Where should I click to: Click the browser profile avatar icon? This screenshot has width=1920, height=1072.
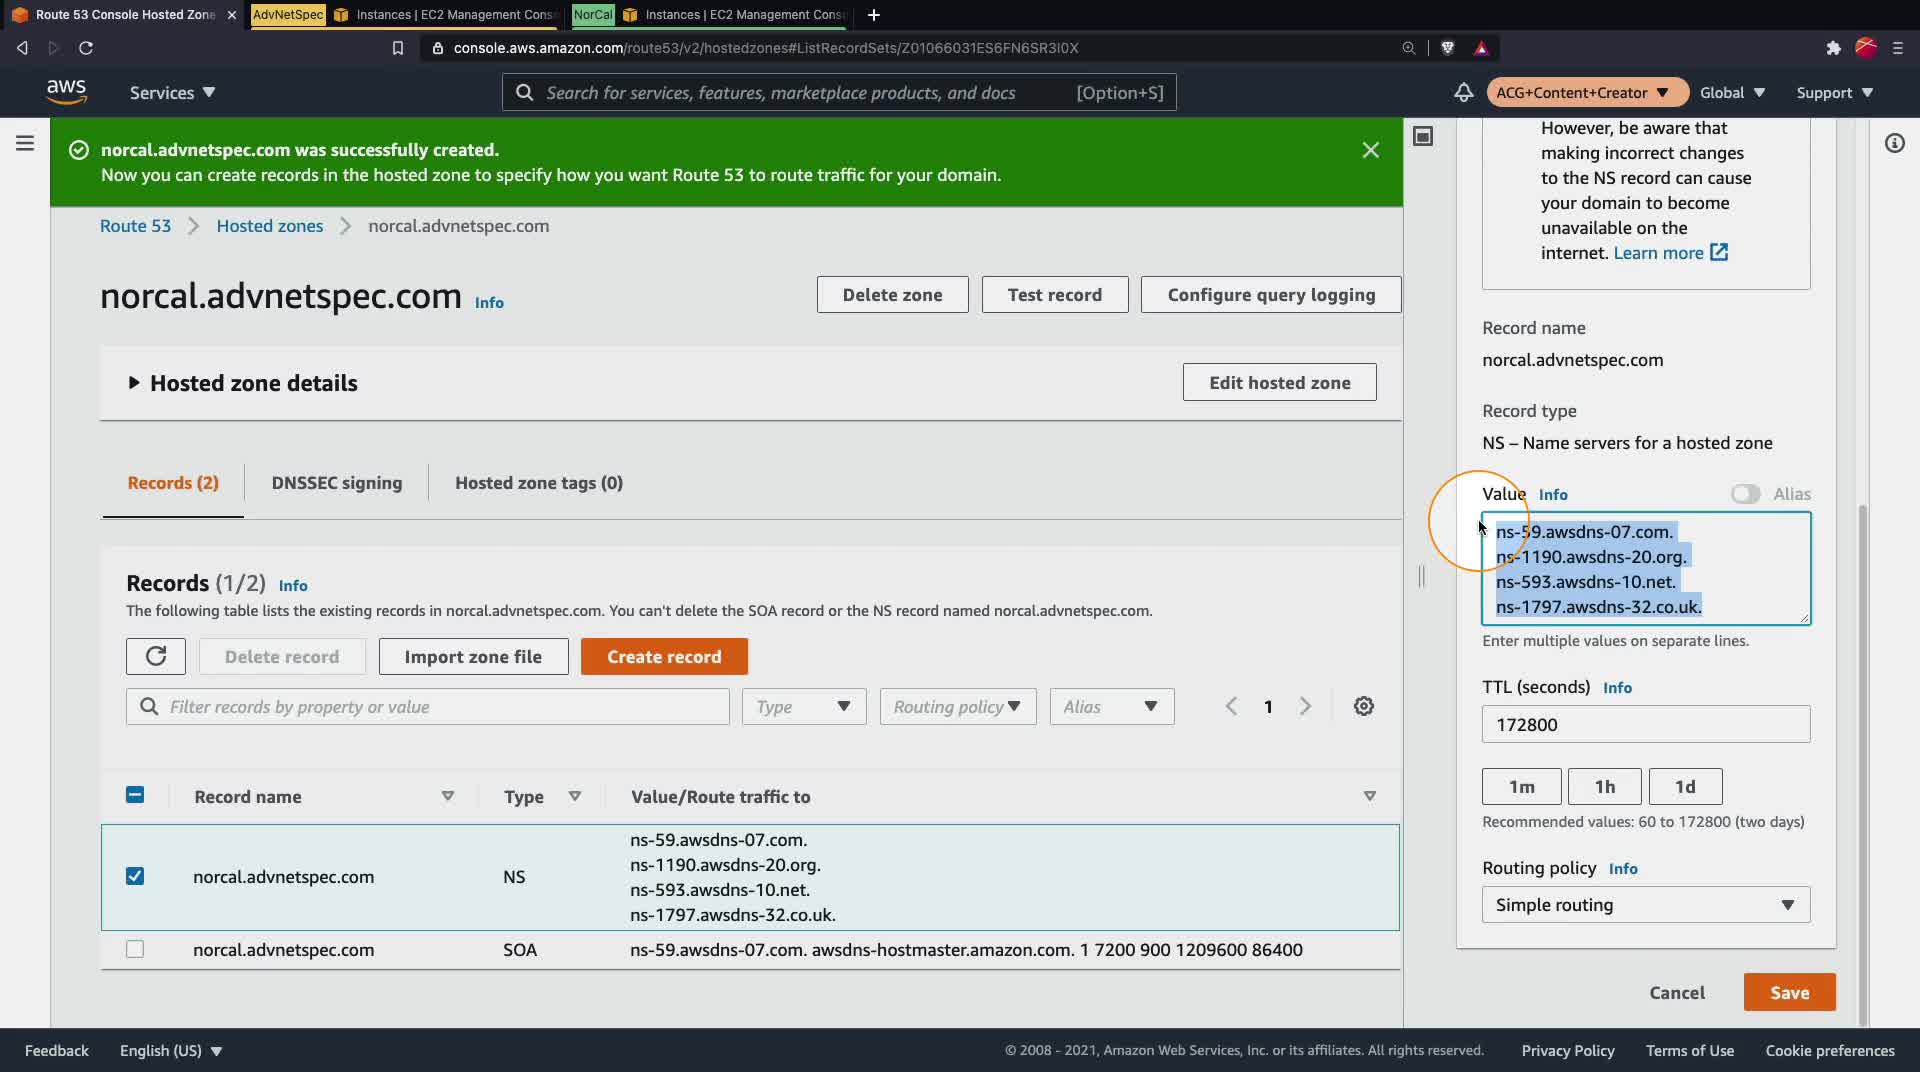tap(1866, 48)
